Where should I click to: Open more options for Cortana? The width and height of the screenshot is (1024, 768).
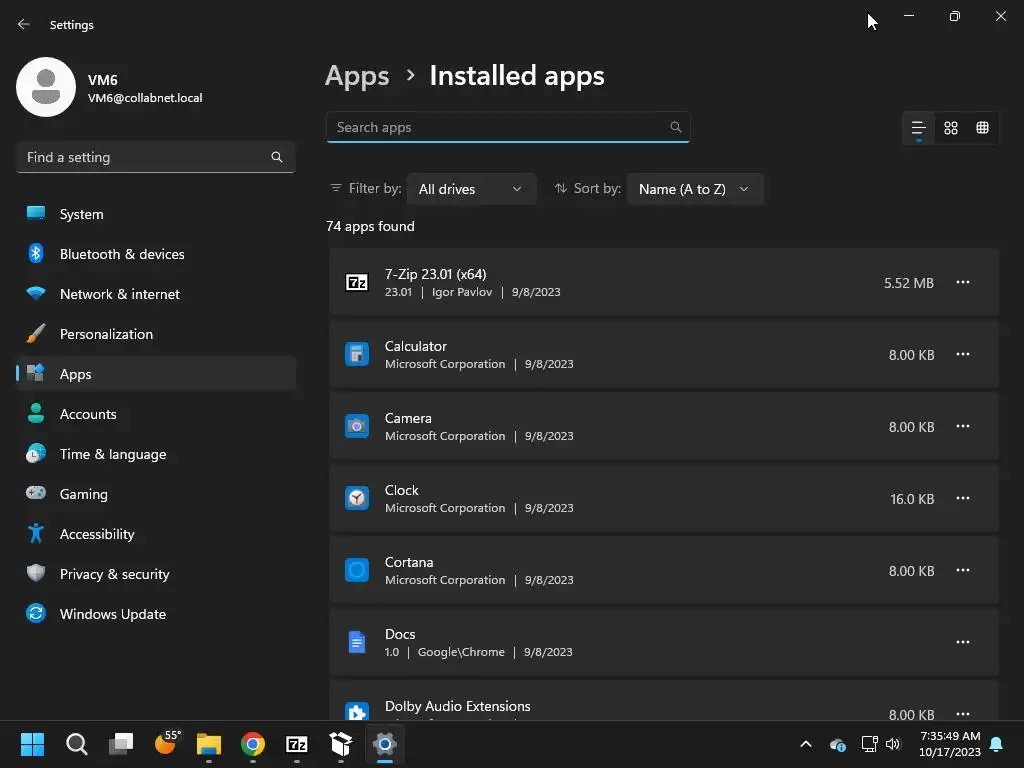(x=963, y=571)
